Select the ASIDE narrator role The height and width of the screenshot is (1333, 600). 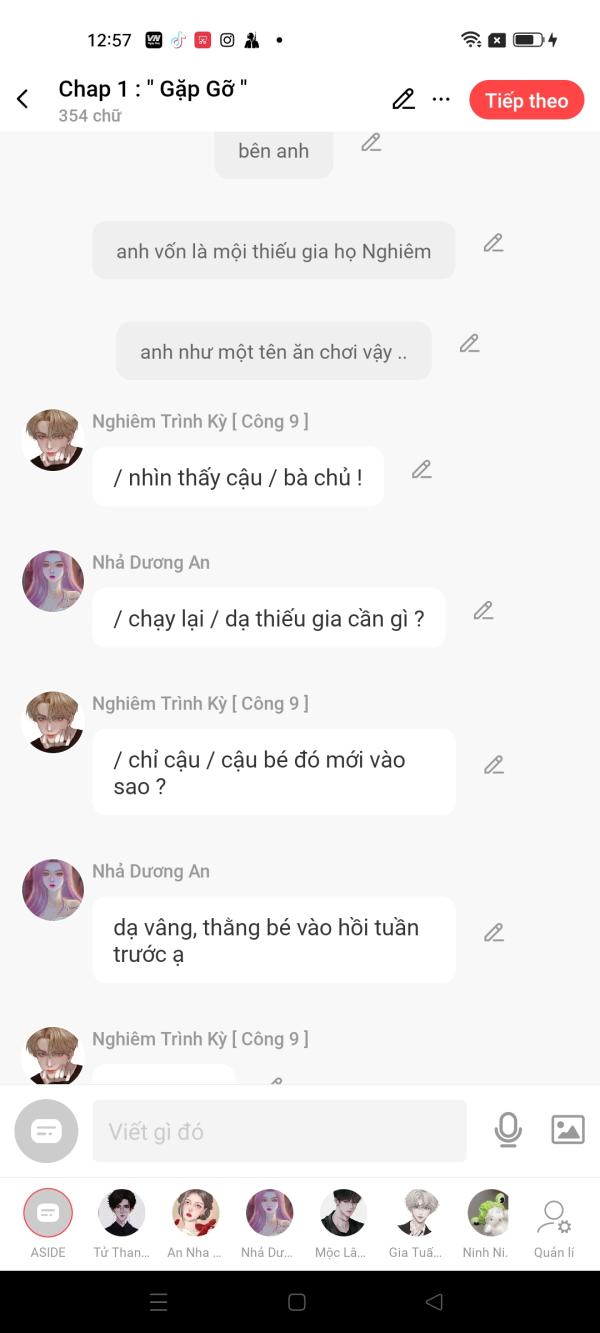coord(48,1224)
